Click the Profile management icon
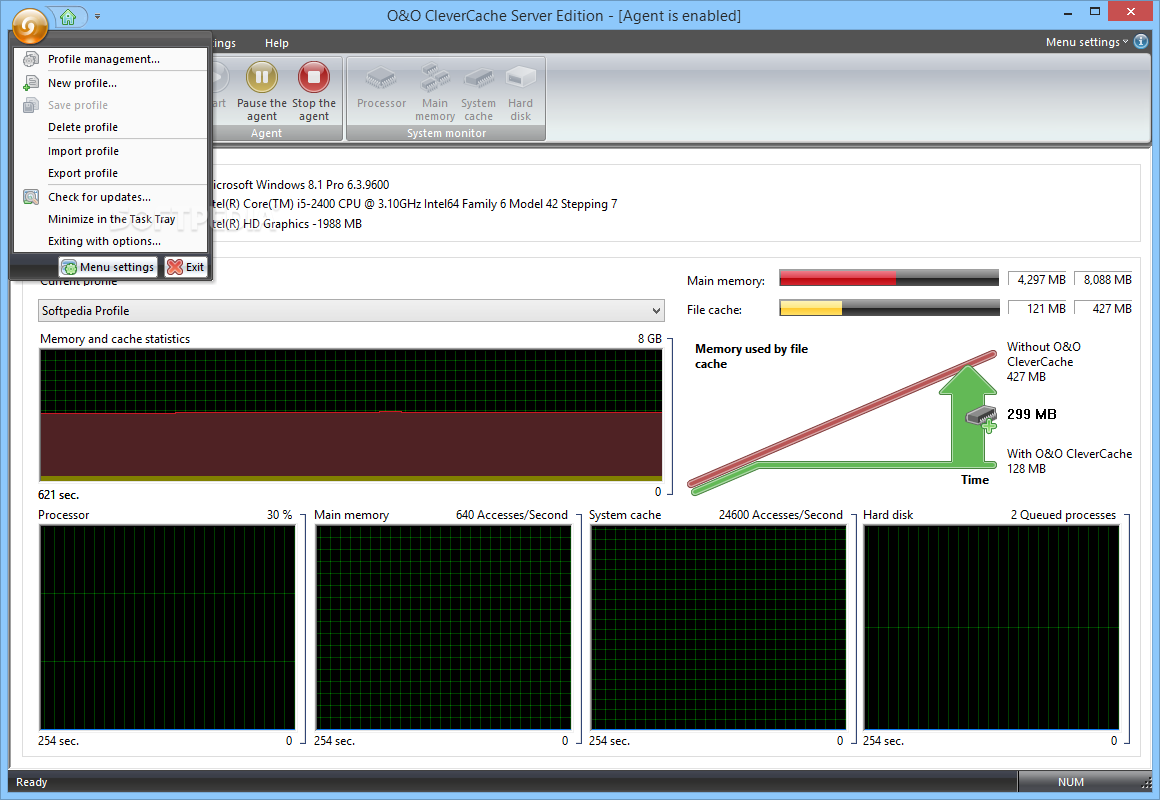The image size is (1160, 800). [30, 59]
